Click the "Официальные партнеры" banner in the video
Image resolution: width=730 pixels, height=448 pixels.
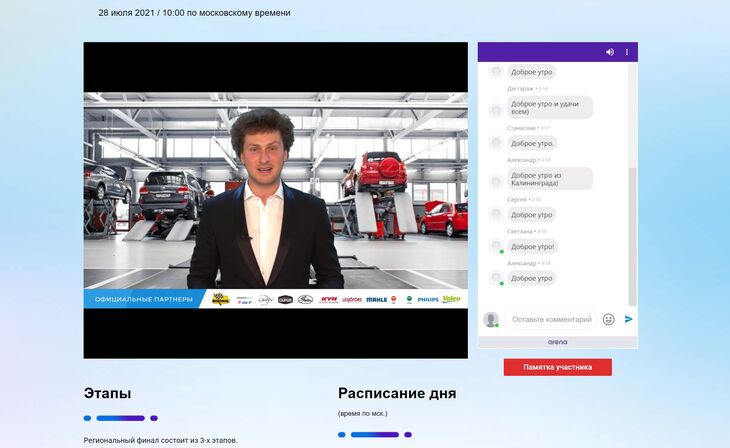pyautogui.click(x=143, y=299)
